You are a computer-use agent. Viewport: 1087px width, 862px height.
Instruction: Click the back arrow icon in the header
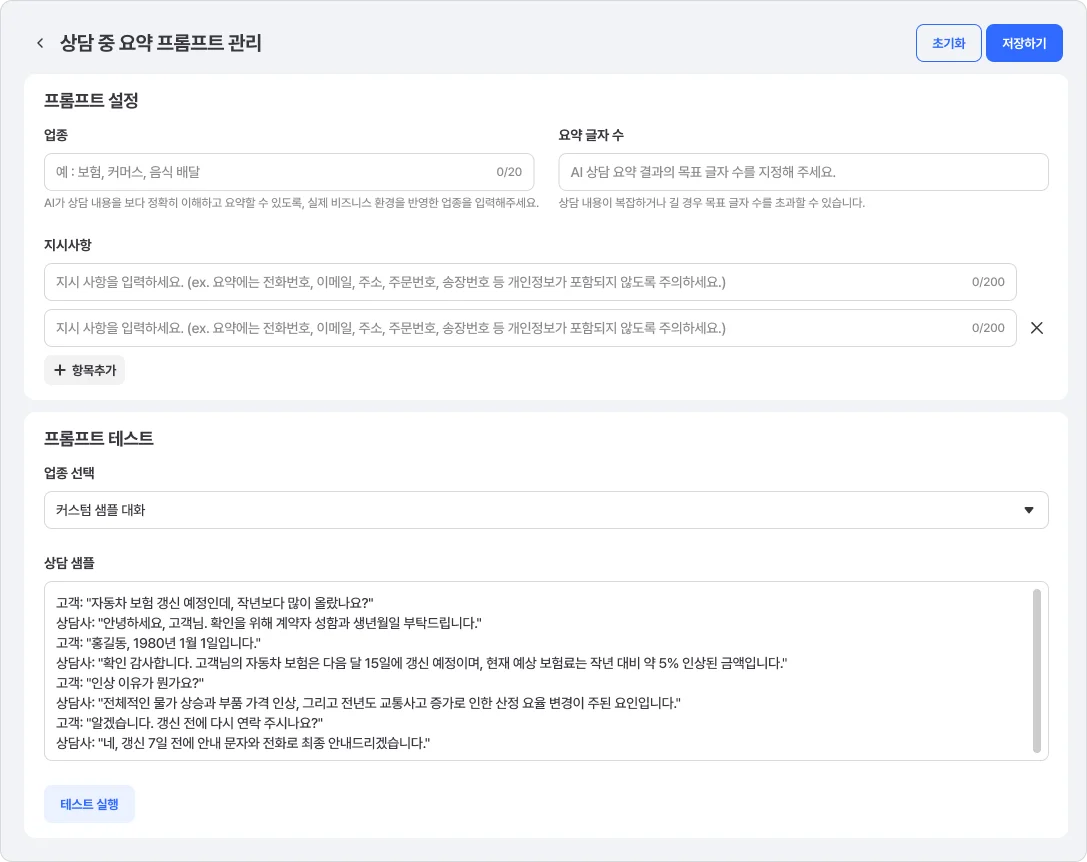point(40,43)
